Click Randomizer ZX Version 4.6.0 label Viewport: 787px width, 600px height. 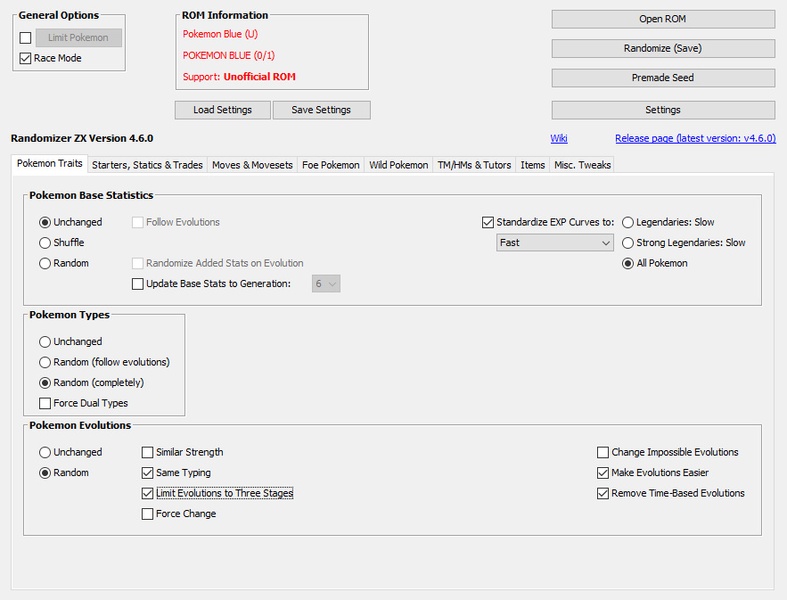pos(82,139)
